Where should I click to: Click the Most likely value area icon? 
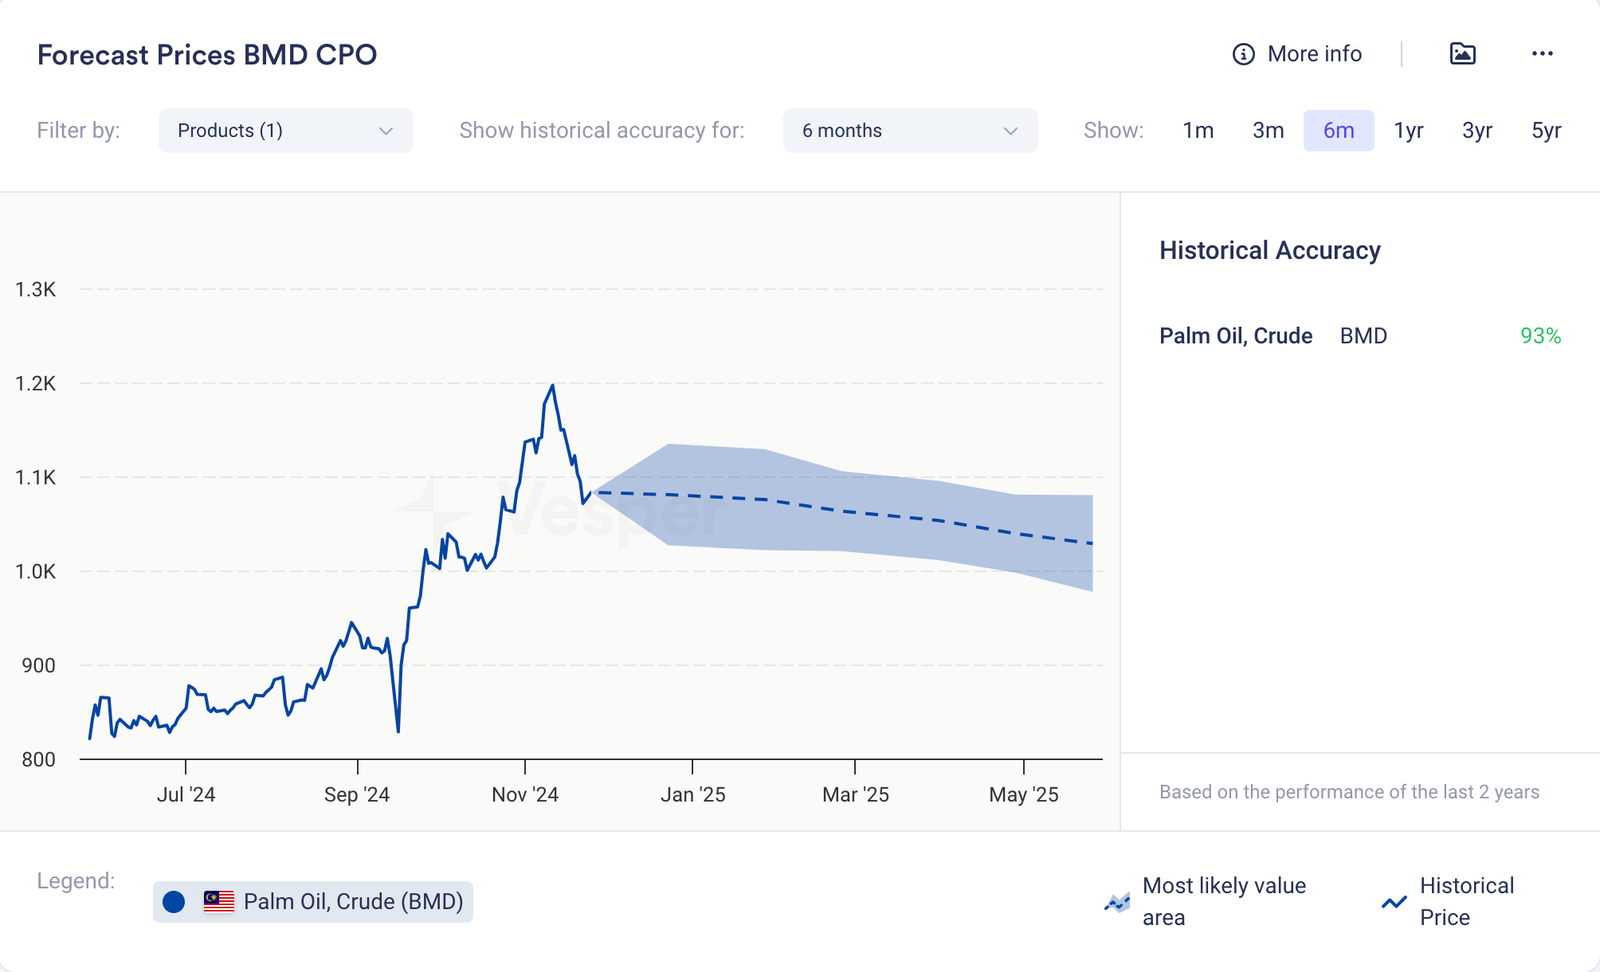pyautogui.click(x=1117, y=902)
